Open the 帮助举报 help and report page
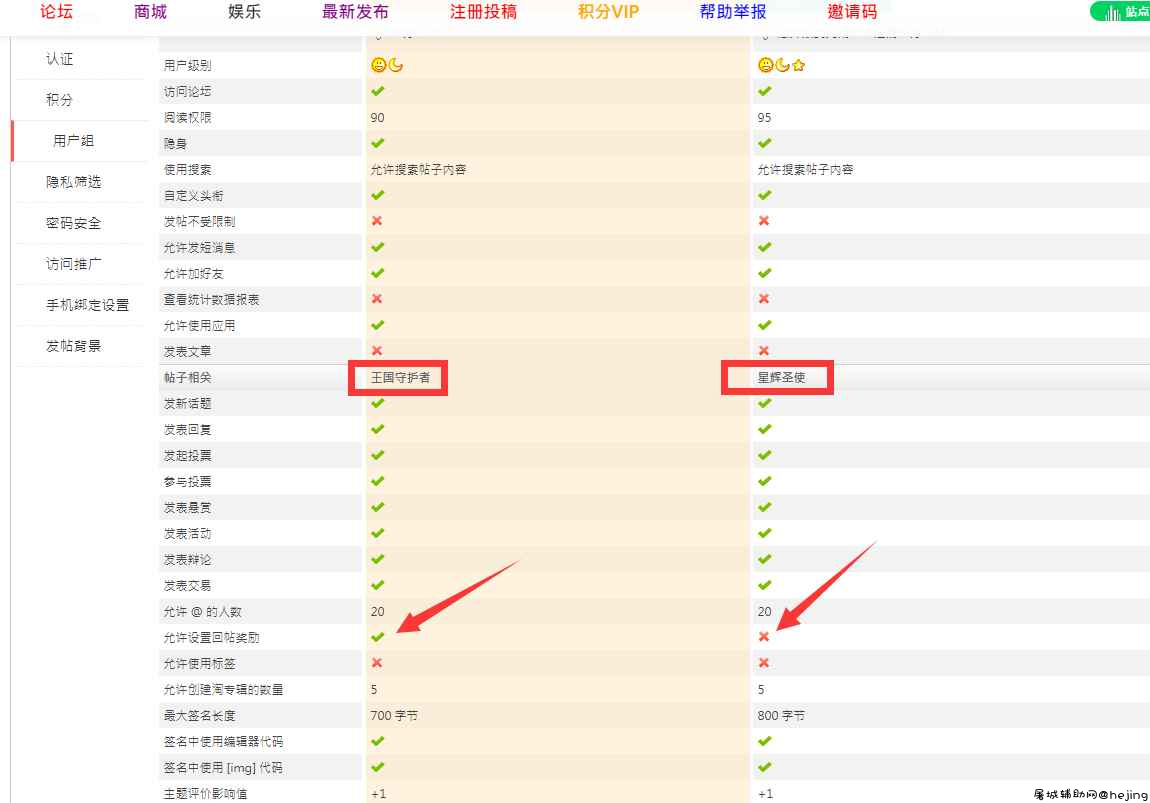 pyautogui.click(x=733, y=12)
